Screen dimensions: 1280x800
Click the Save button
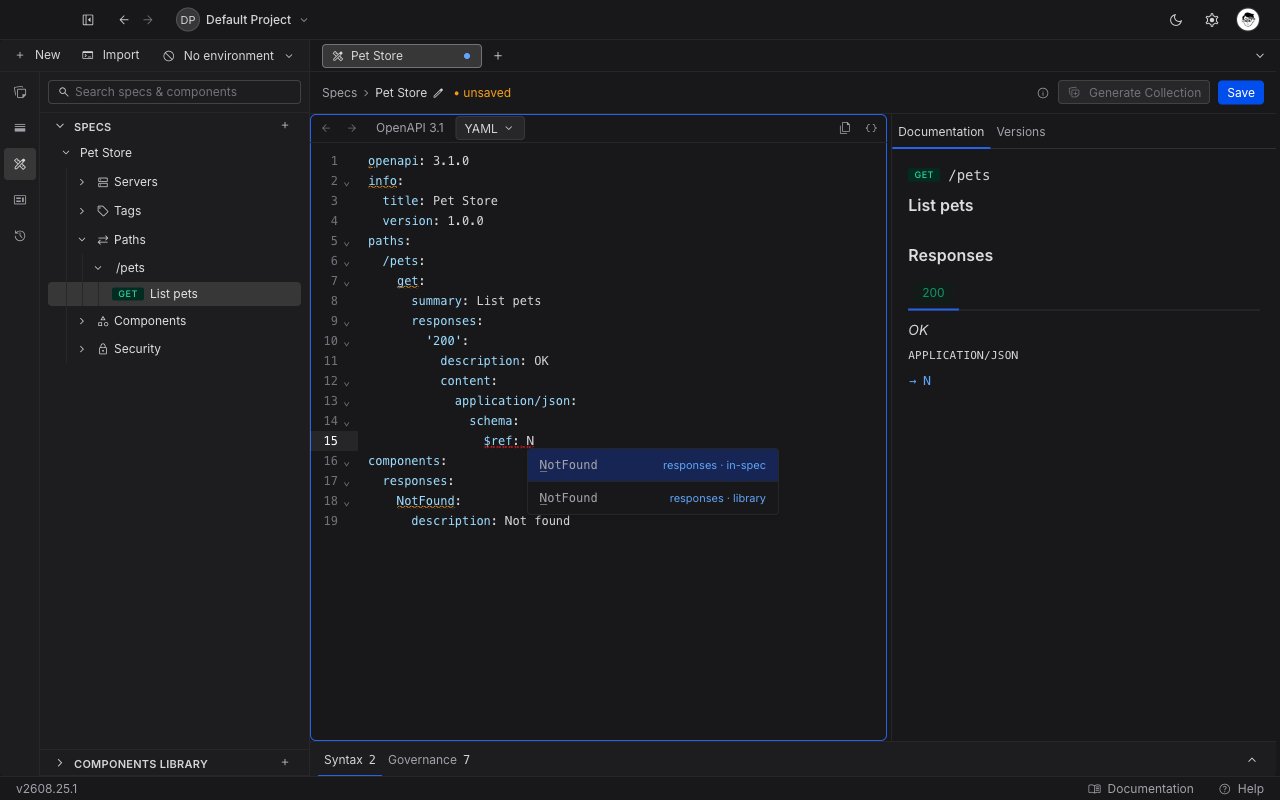coord(1241,93)
